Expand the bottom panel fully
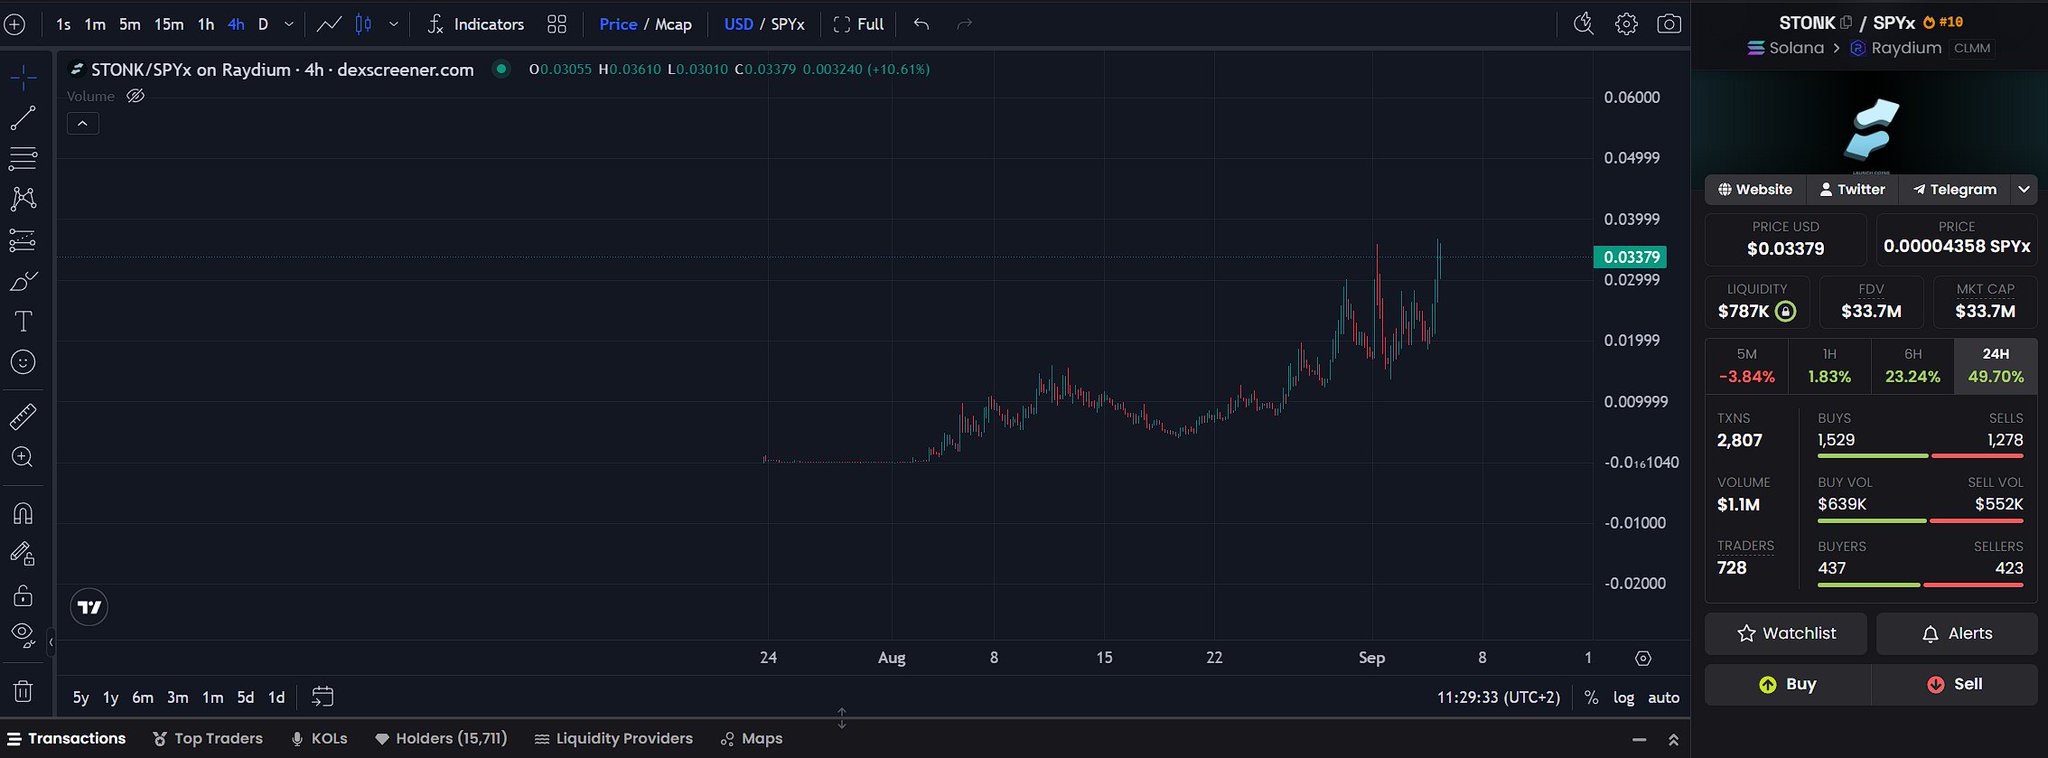 (1673, 740)
